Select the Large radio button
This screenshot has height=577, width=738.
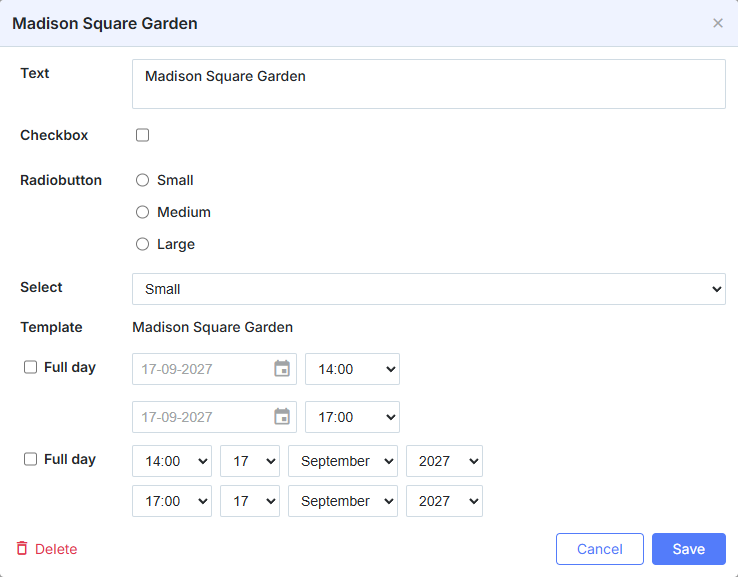coord(142,244)
